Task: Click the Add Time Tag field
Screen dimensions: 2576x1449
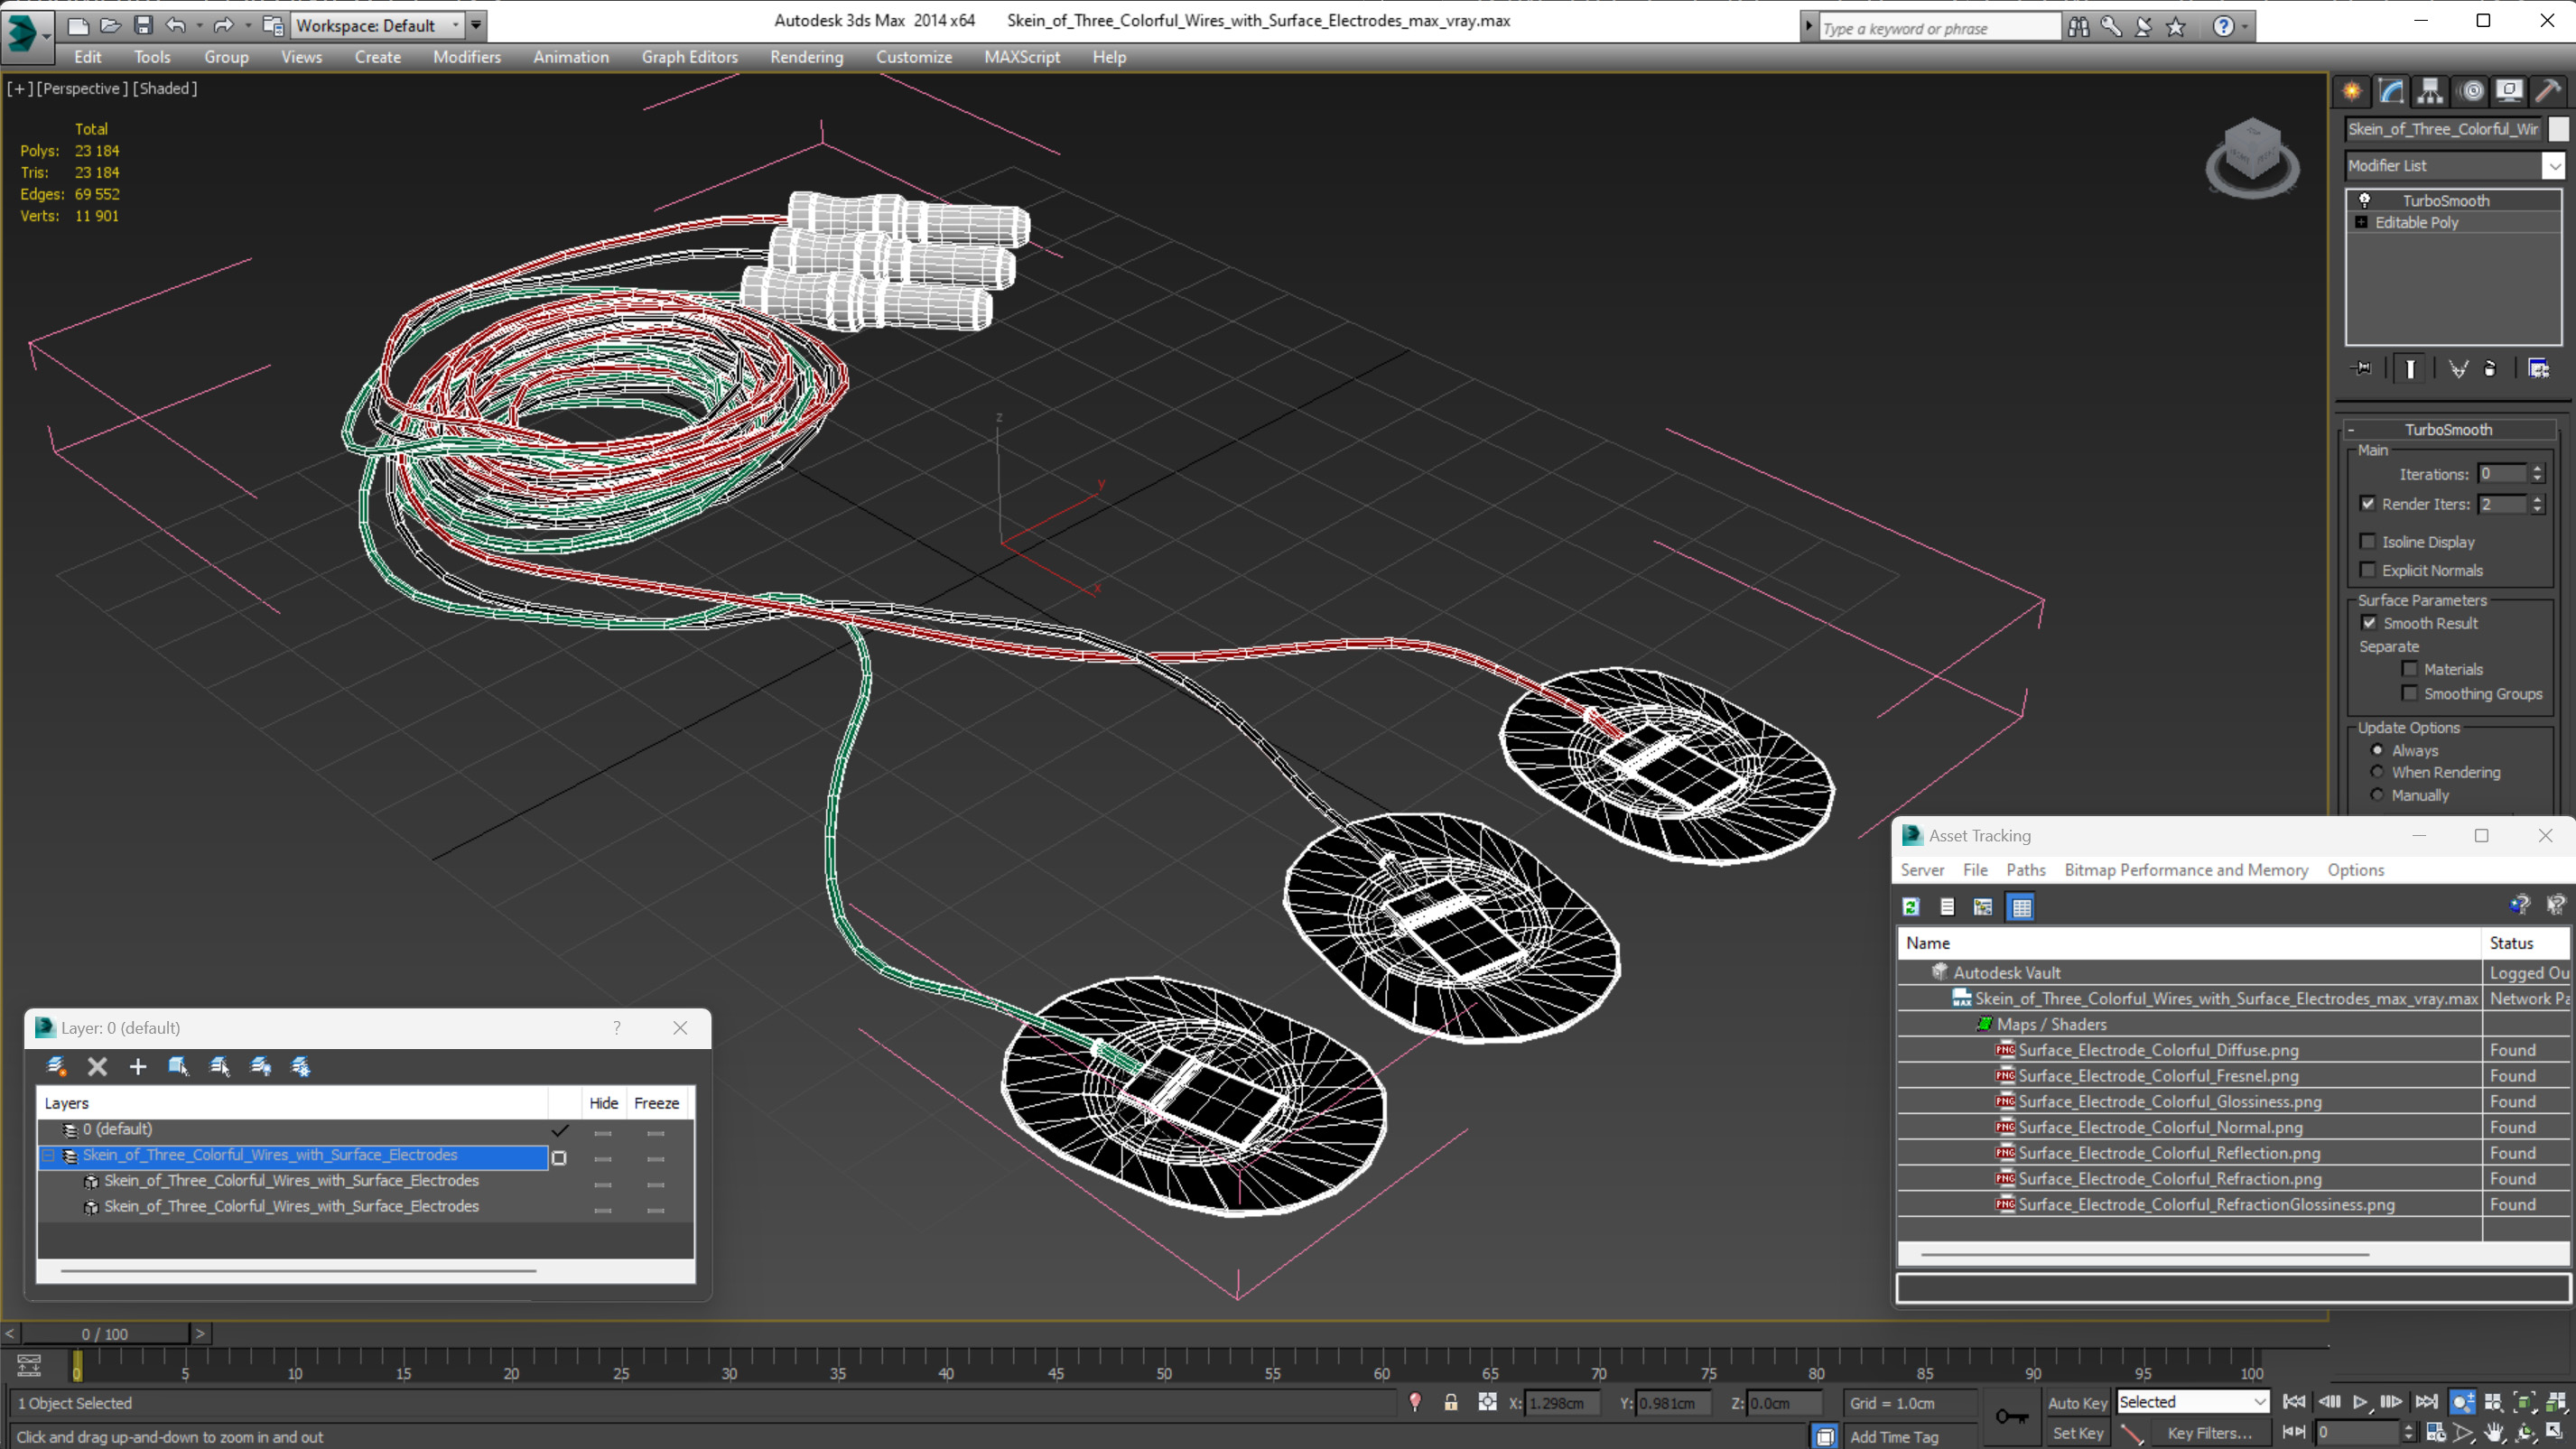Action: tap(1894, 1436)
